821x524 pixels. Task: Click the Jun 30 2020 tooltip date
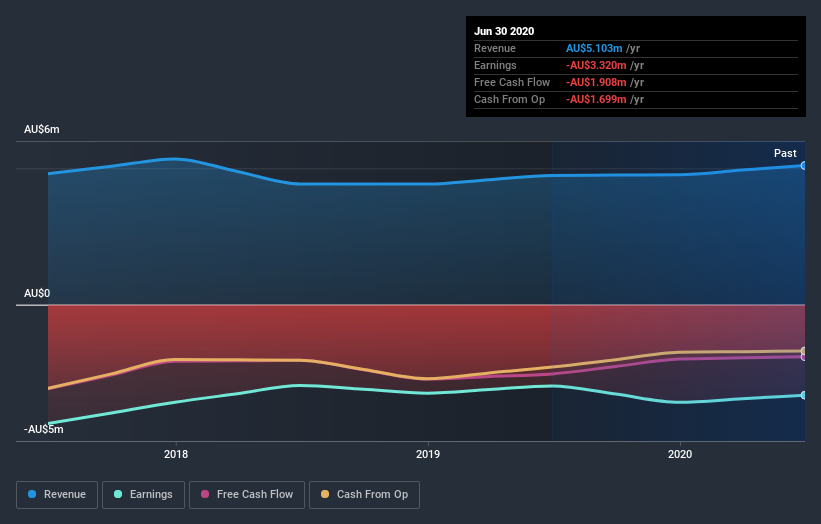[504, 31]
